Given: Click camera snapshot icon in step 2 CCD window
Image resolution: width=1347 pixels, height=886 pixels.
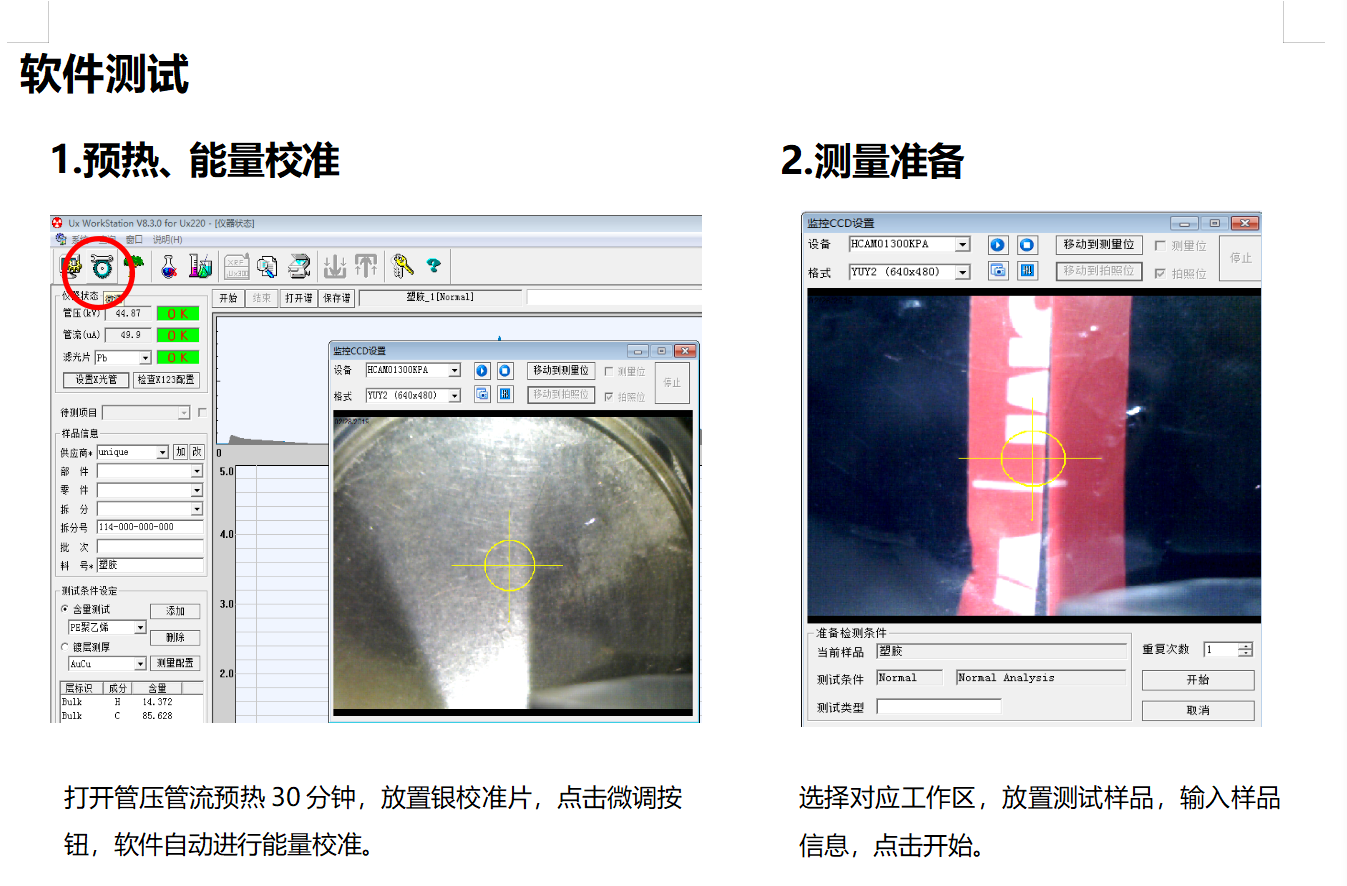Looking at the screenshot, I should pos(998,271).
